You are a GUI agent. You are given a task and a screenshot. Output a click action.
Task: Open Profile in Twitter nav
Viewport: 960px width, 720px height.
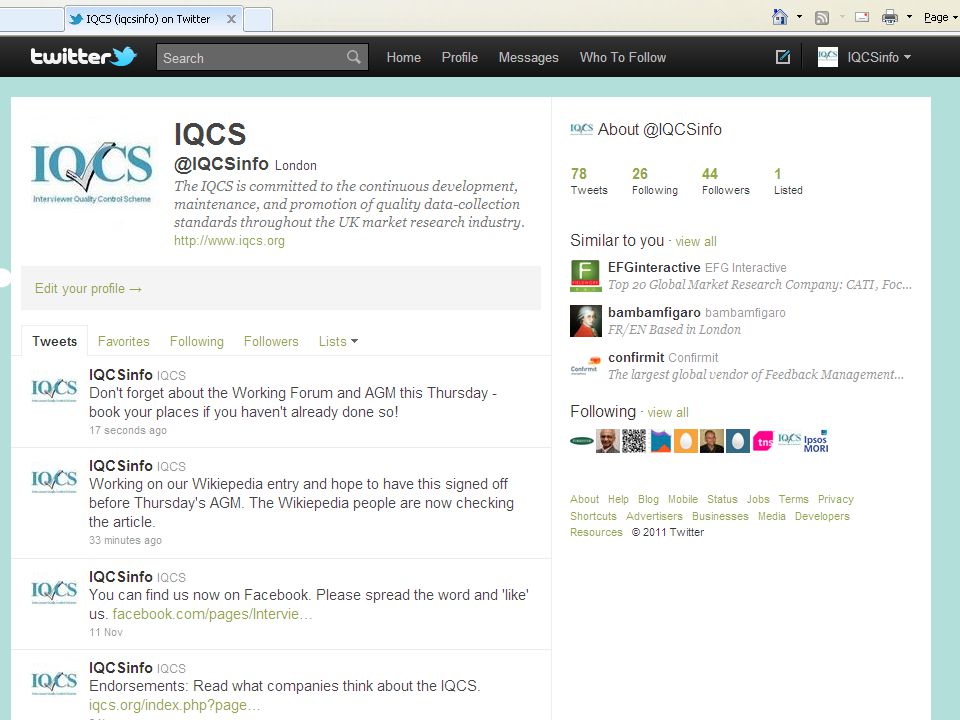pyautogui.click(x=460, y=57)
